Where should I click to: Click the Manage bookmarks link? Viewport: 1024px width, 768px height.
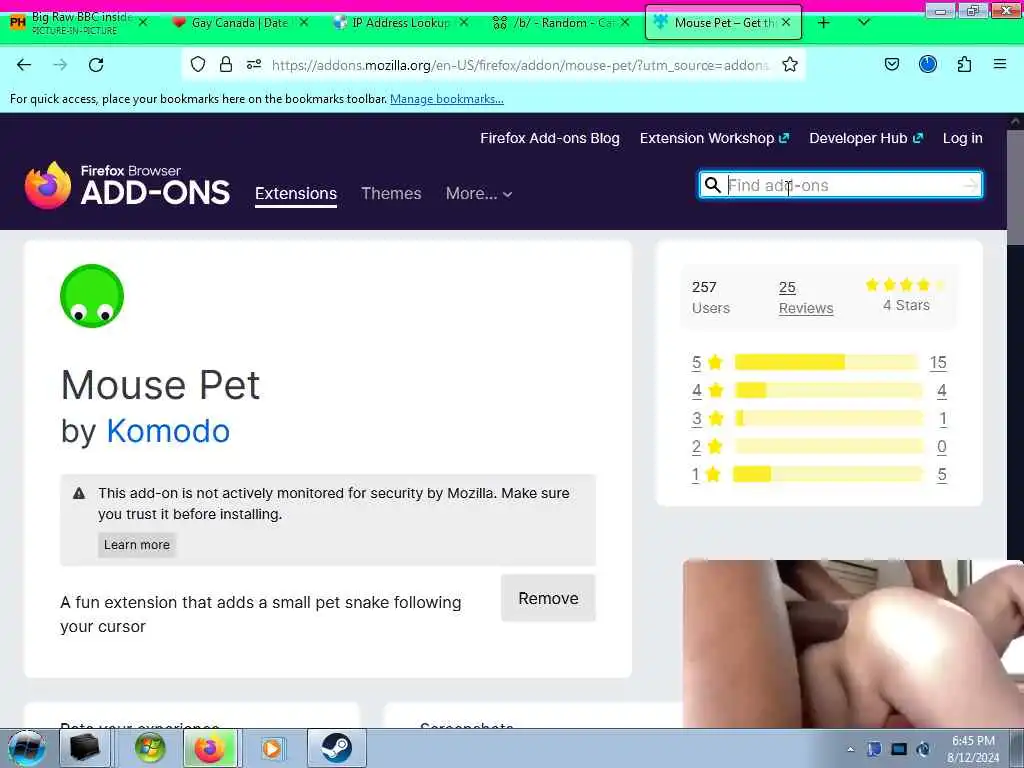click(447, 99)
